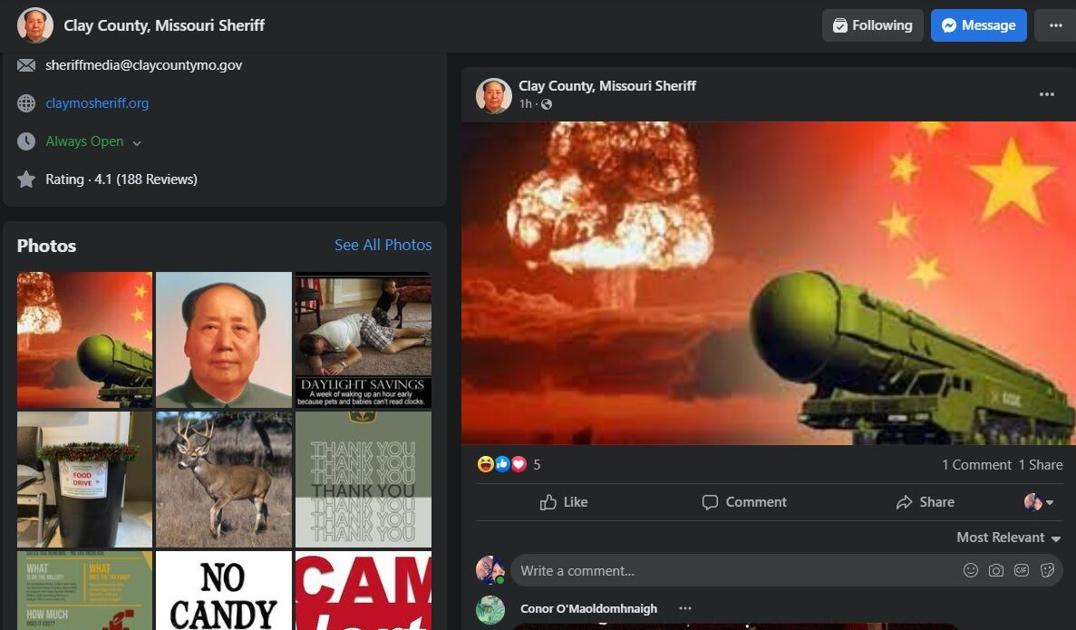Message the Clay County Sheriff page
Viewport: 1076px width, 630px height.
pos(978,25)
